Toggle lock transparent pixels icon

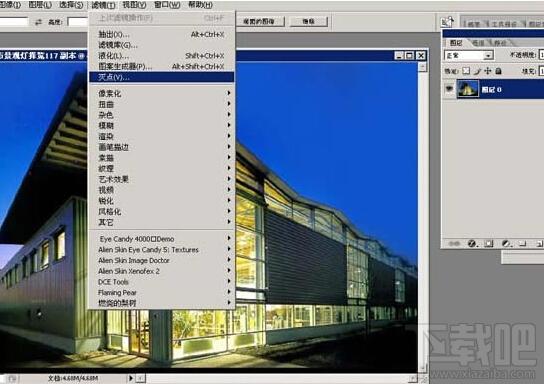pyautogui.click(x=466, y=71)
